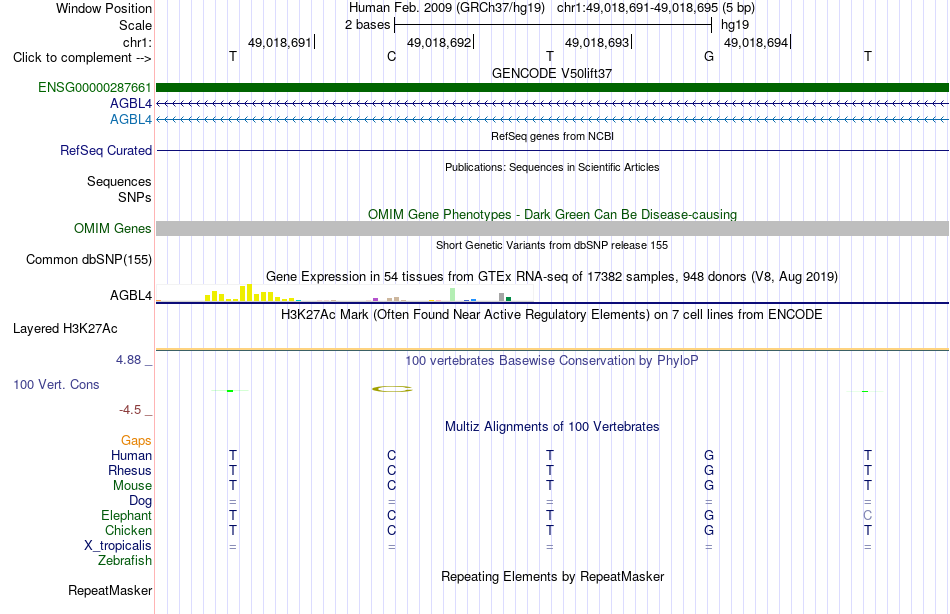The height and width of the screenshot is (614, 950).
Task: Select the Zebrafish alignment row label
Action: point(125,561)
